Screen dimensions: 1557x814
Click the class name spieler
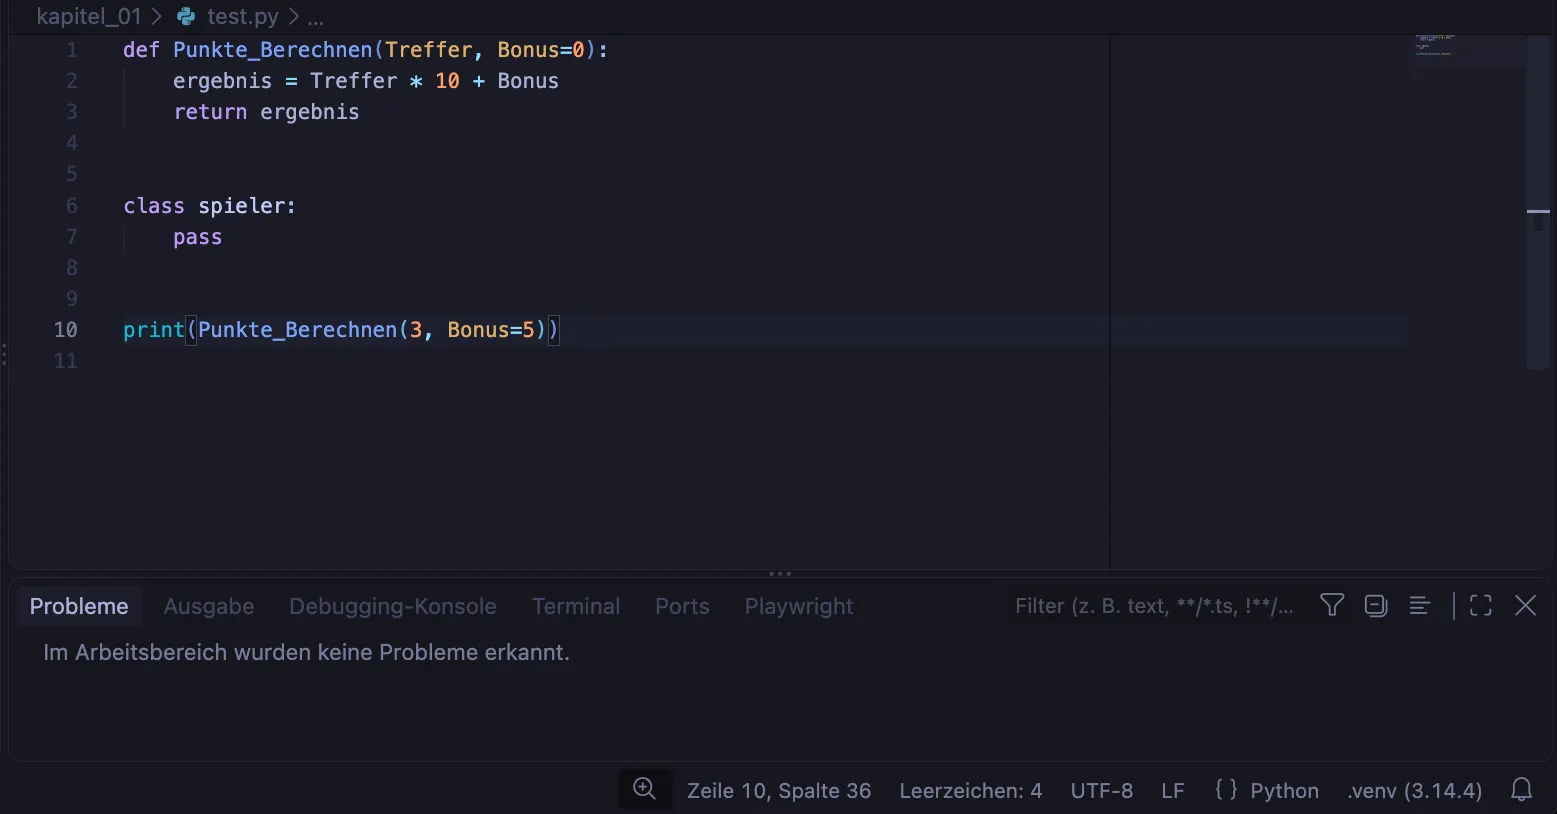(x=242, y=206)
